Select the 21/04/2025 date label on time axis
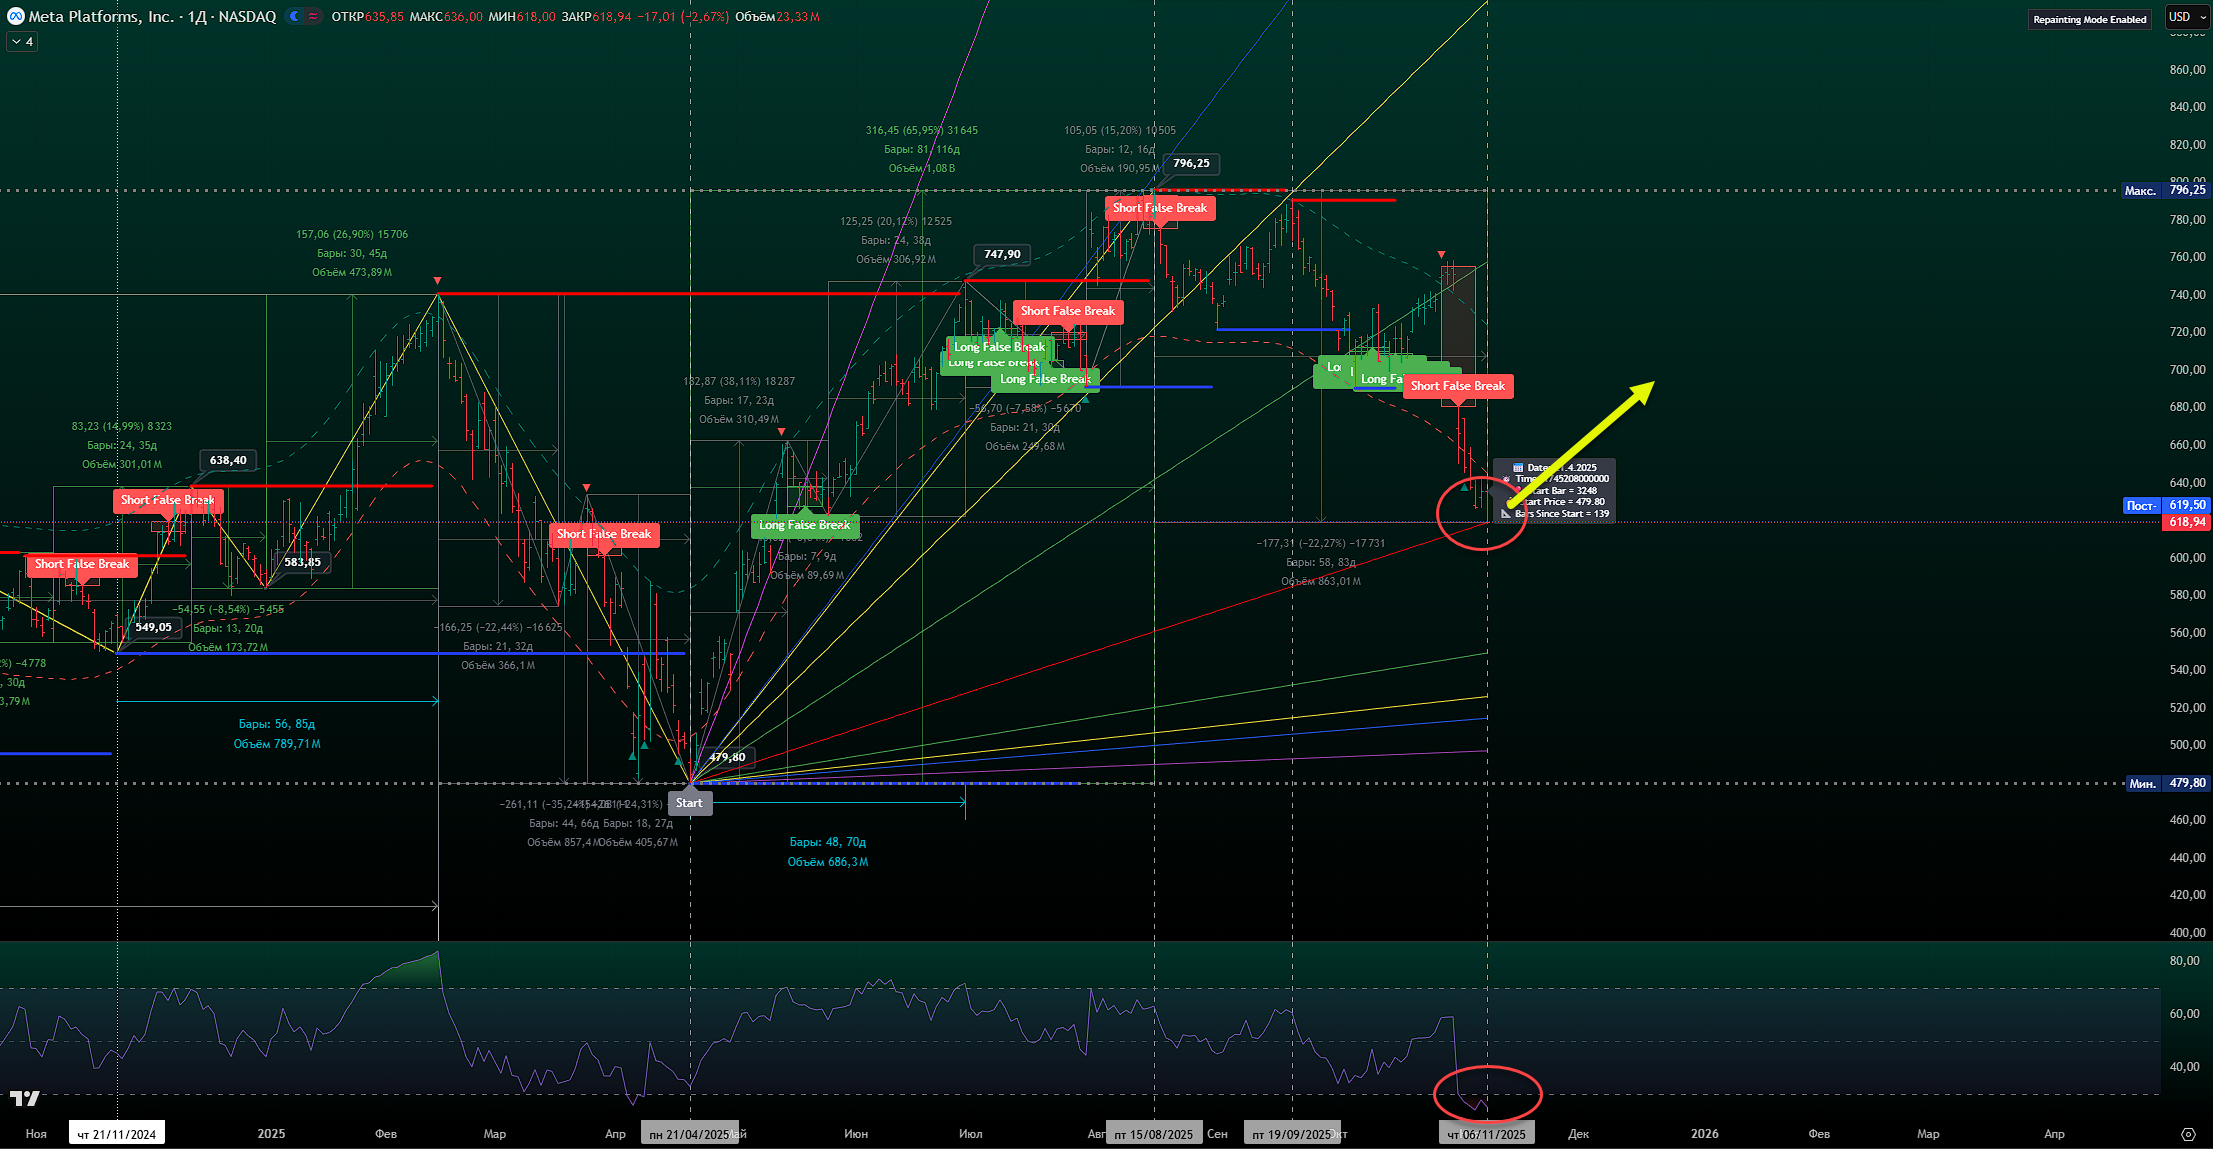 (690, 1134)
